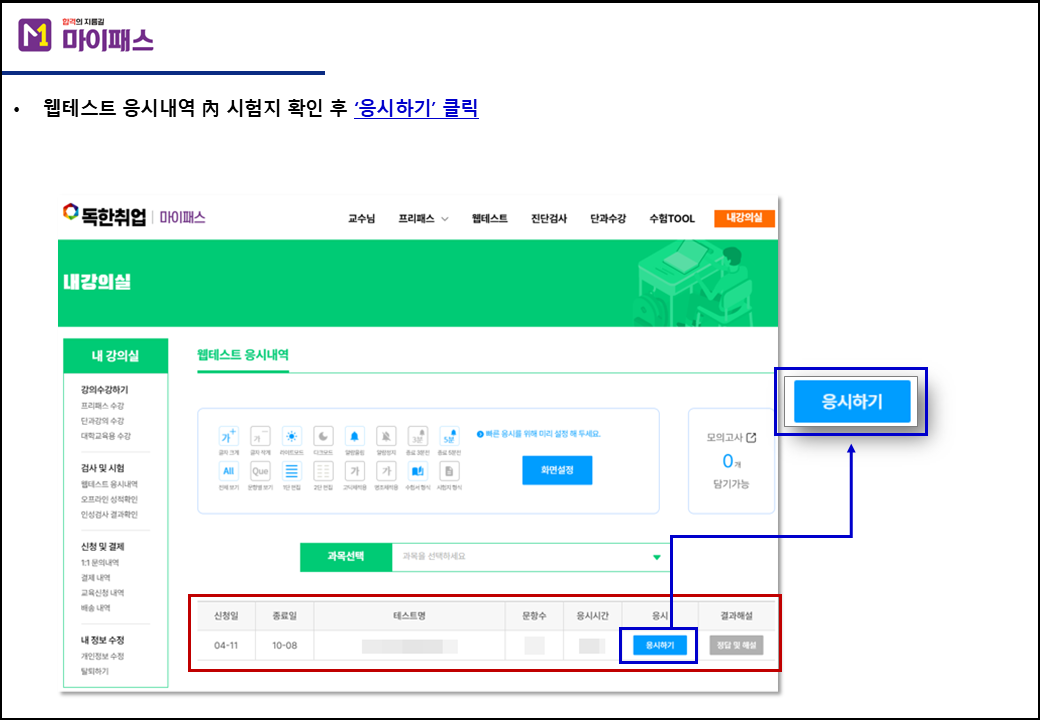The image size is (1040, 720).
Task: Click the orange 내강의실 button
Action: (744, 218)
